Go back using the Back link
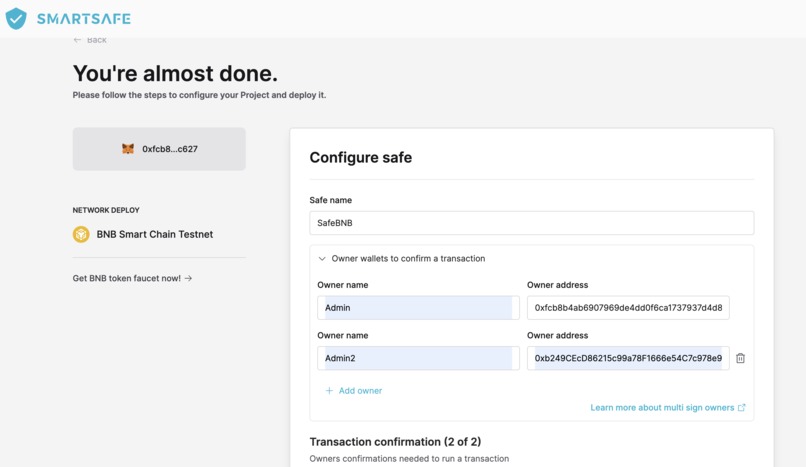806x467 pixels. pyautogui.click(x=90, y=40)
